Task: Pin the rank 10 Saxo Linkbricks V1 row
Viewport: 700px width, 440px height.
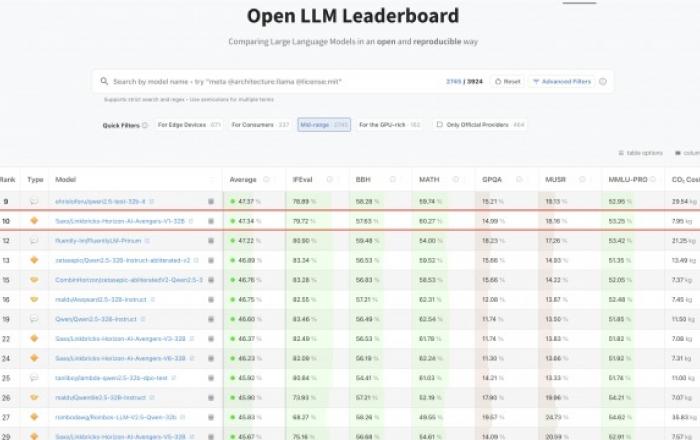Action: pyautogui.click(x=211, y=221)
